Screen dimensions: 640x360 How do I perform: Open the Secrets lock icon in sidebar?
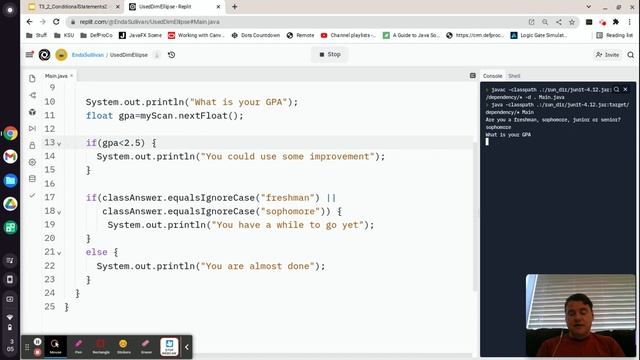pyautogui.click(x=32, y=145)
